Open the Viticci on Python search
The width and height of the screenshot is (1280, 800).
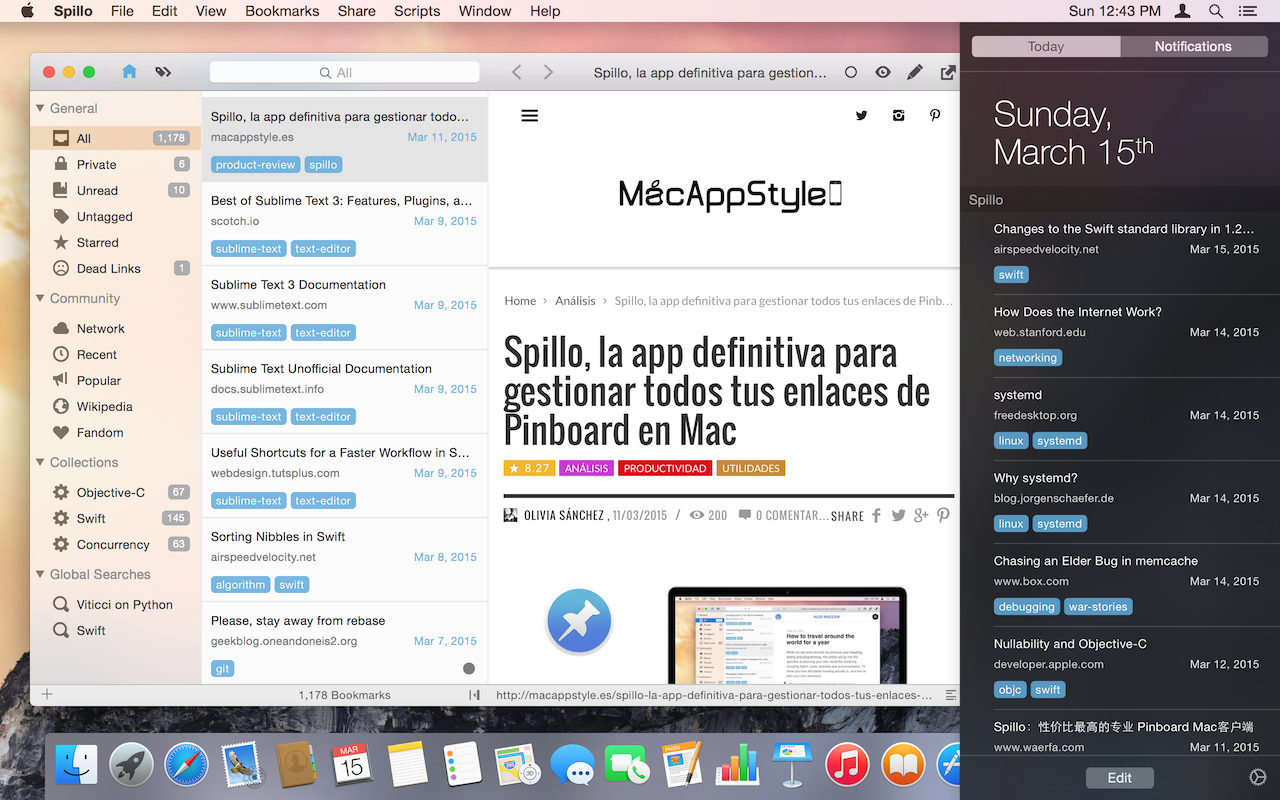point(115,604)
